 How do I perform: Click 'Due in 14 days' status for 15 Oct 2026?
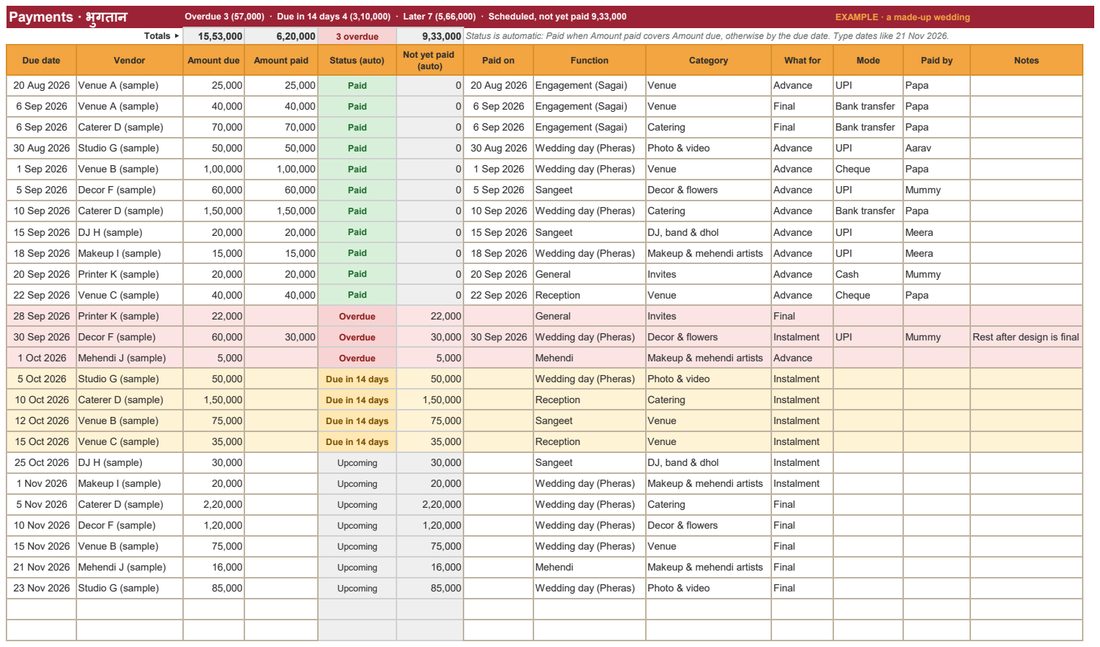[357, 442]
